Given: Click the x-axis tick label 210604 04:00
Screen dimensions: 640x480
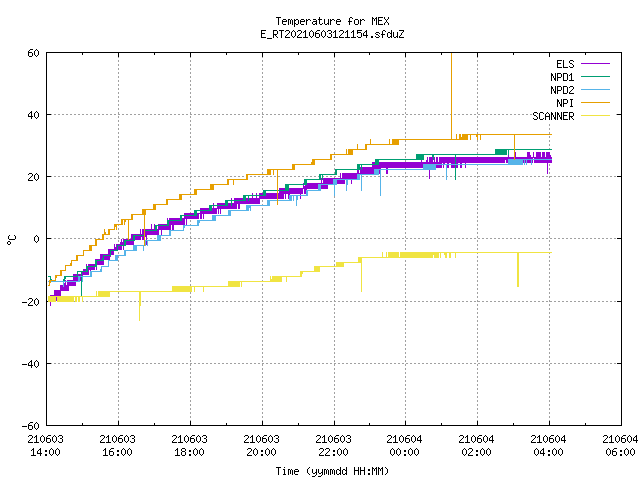Looking at the screenshot, I should [x=548, y=446].
